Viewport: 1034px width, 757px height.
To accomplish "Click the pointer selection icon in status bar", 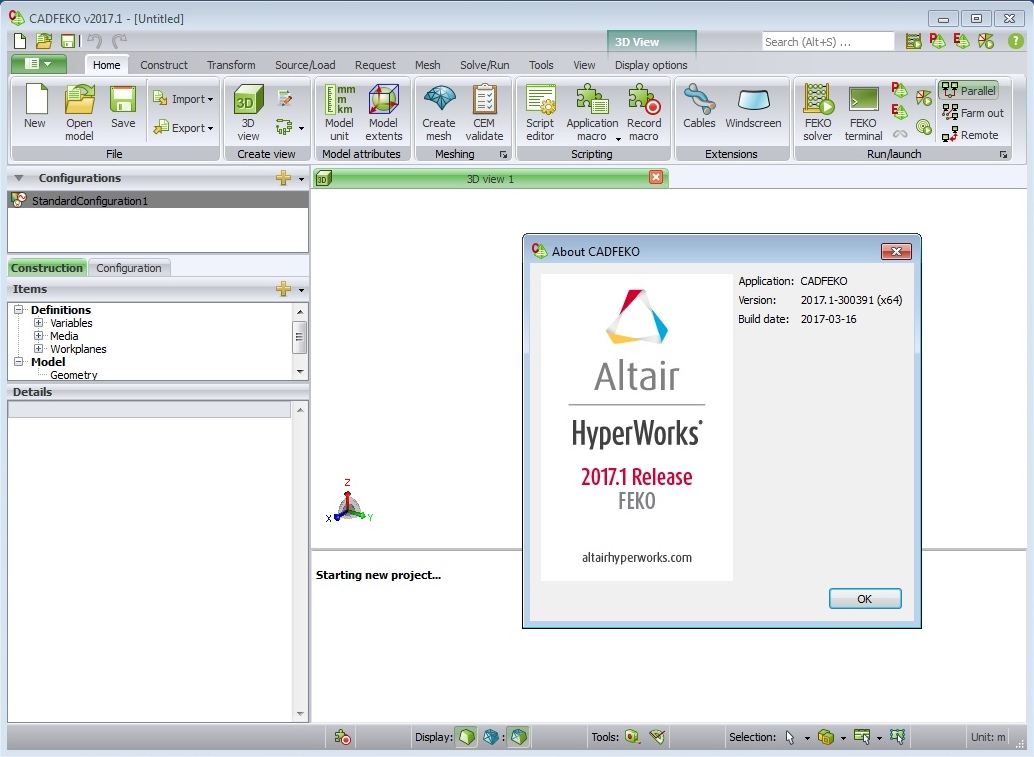I will [789, 737].
